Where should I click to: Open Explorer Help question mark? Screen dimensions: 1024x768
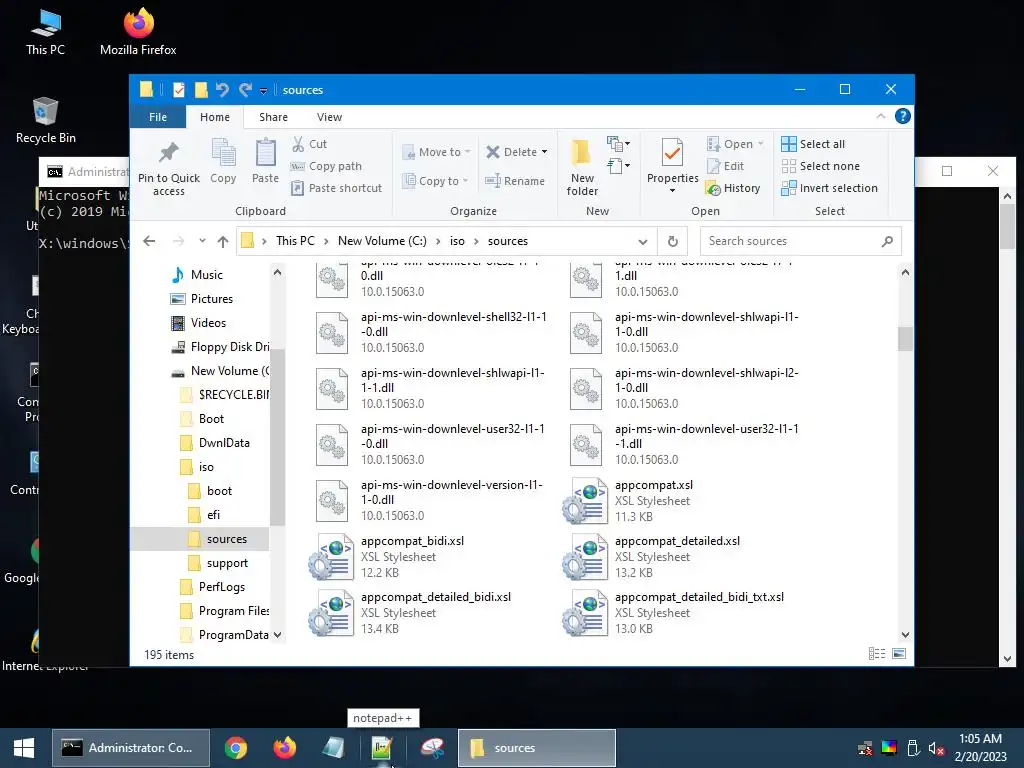pyautogui.click(x=903, y=116)
